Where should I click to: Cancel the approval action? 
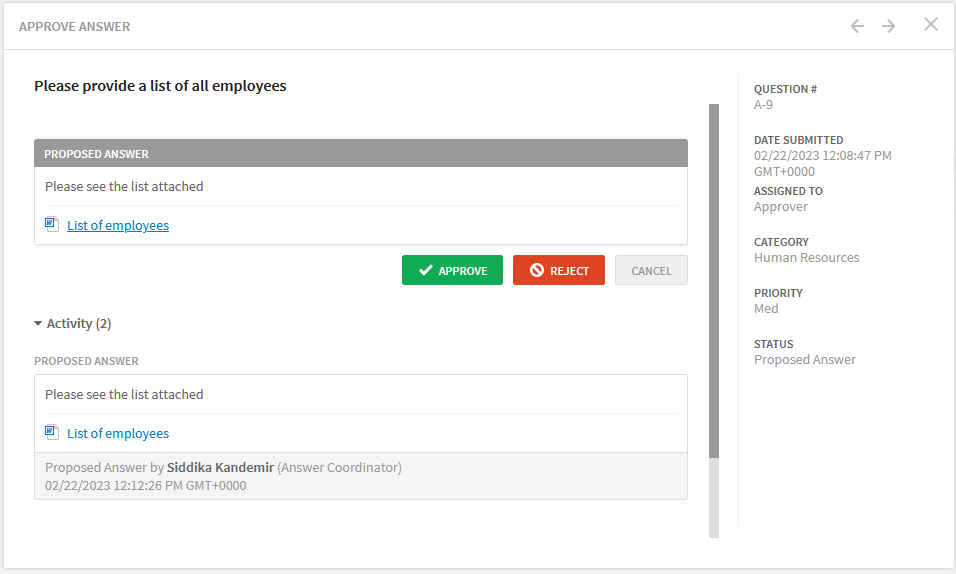[651, 270]
